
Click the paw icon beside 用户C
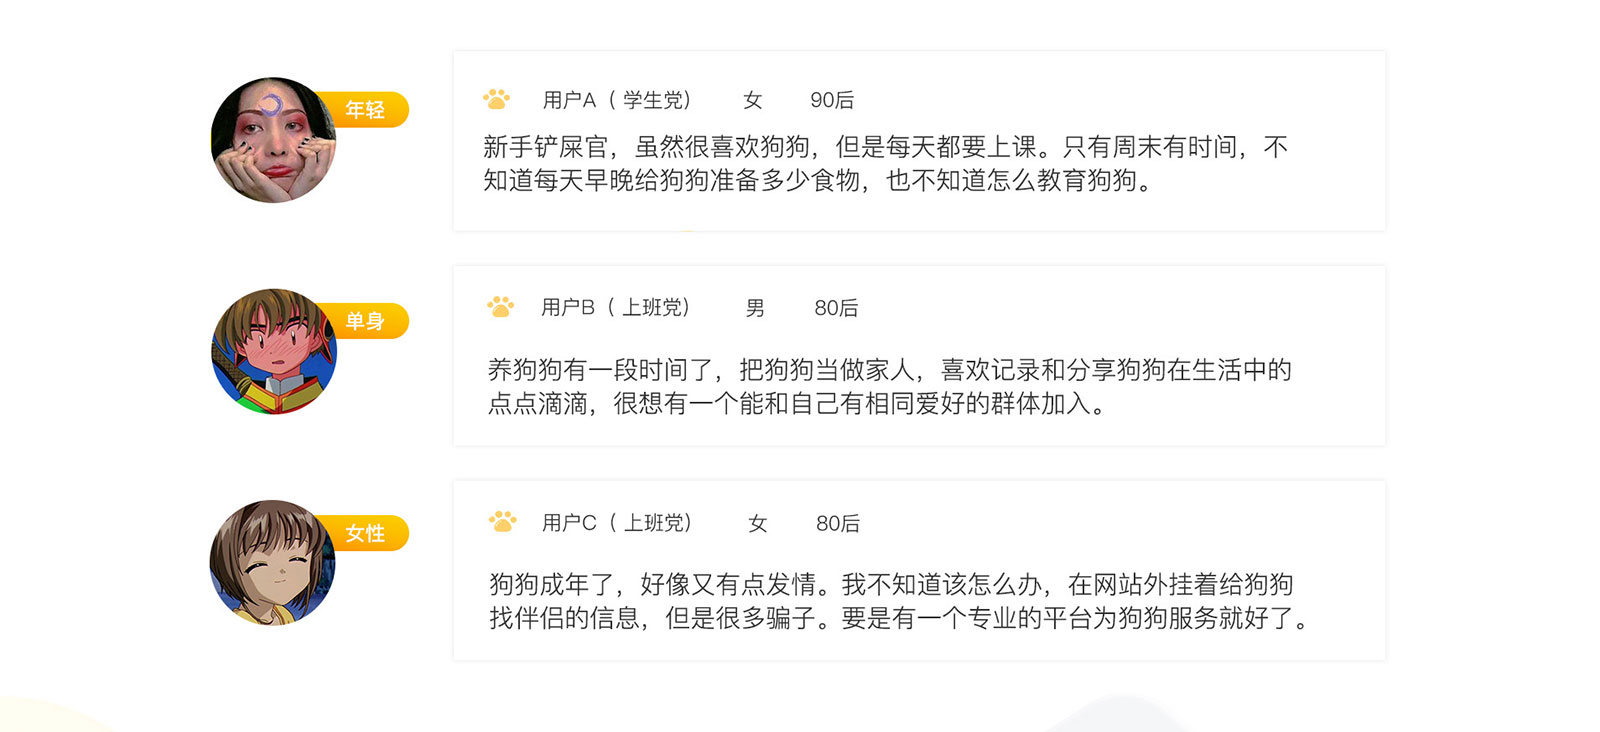click(502, 522)
